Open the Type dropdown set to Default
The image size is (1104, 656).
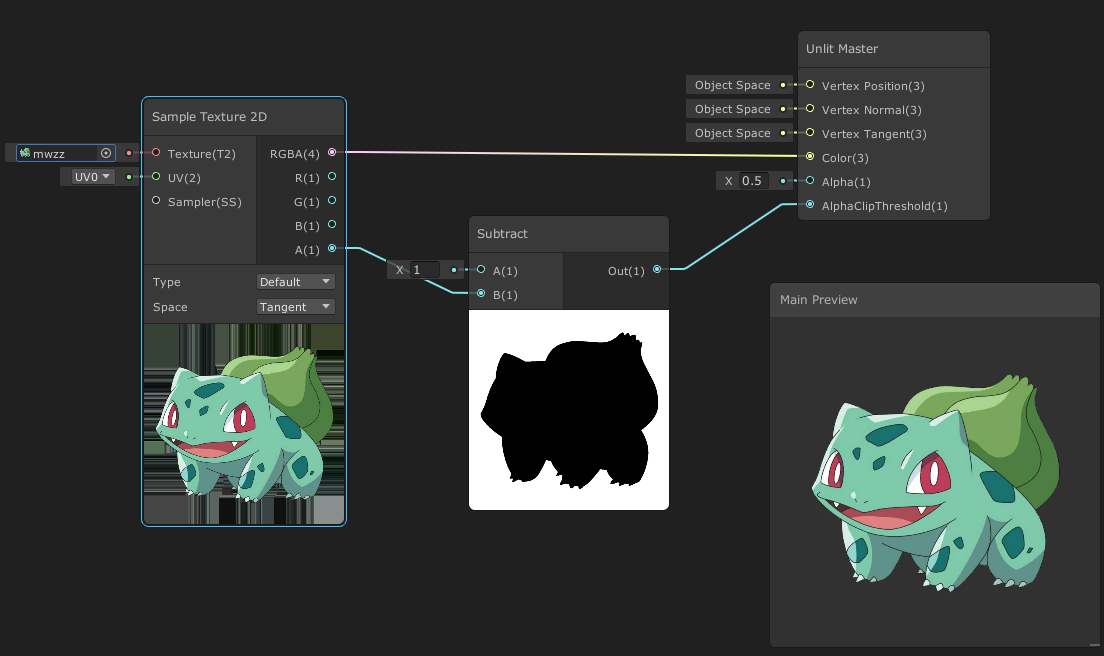click(x=295, y=282)
